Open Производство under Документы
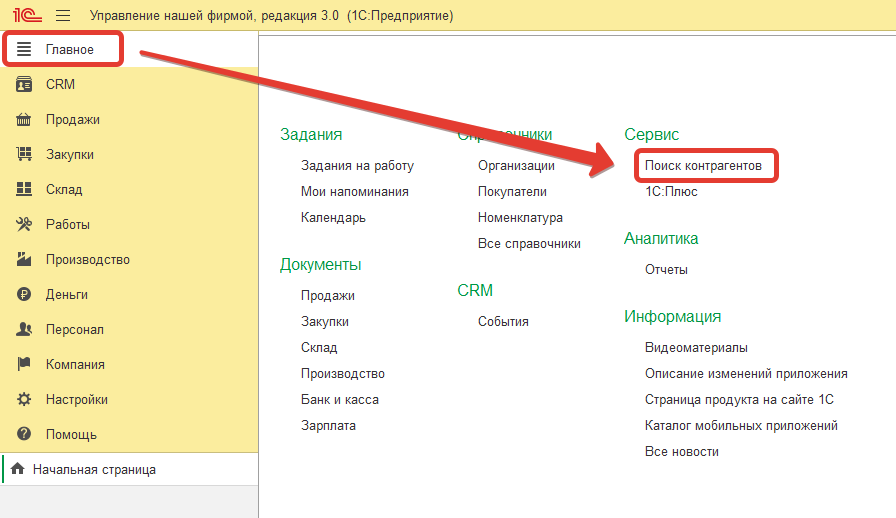Viewport: 896px width, 518px height. pos(342,374)
